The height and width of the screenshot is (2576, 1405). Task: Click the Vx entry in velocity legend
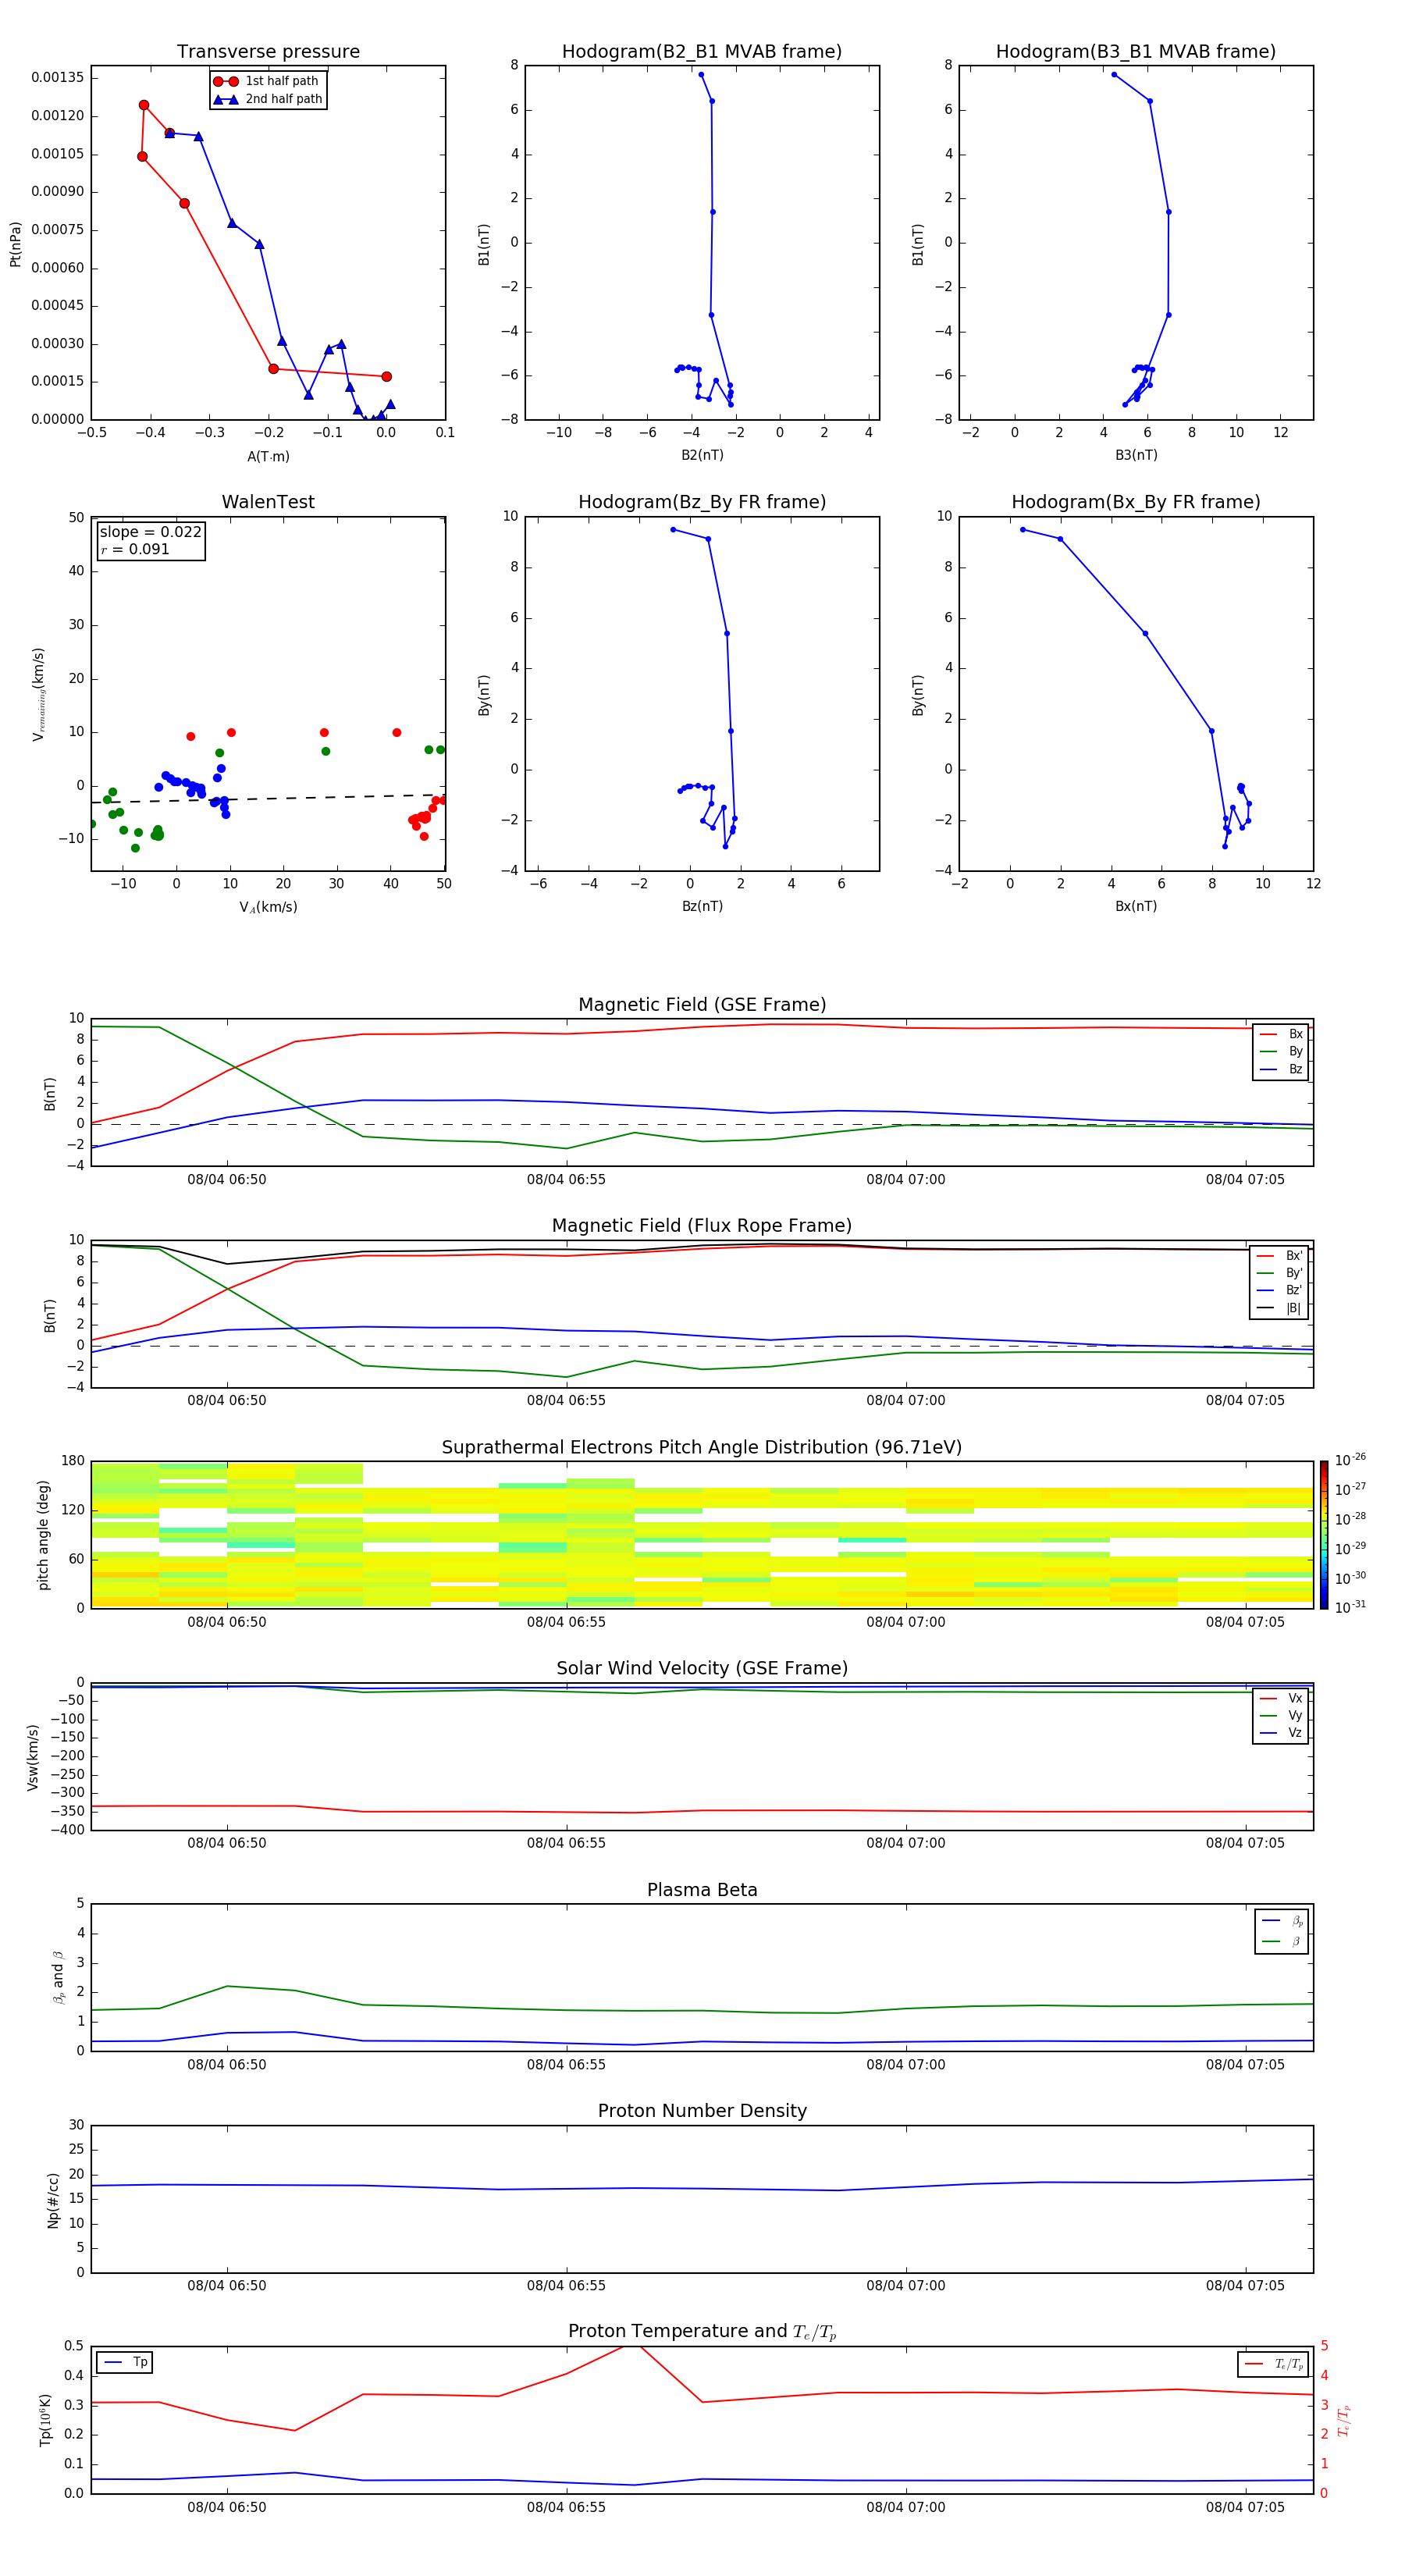click(1281, 1698)
